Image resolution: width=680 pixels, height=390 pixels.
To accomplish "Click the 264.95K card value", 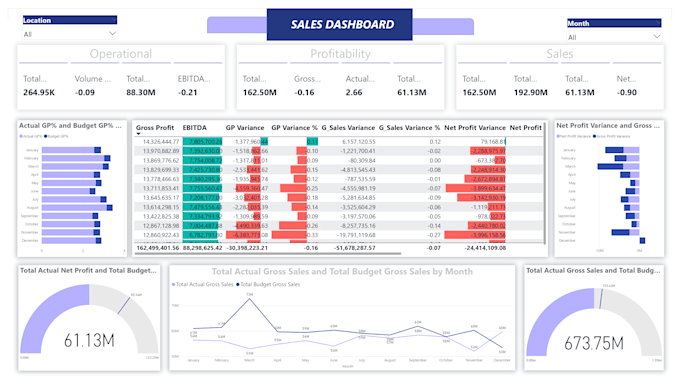I will click(39, 92).
